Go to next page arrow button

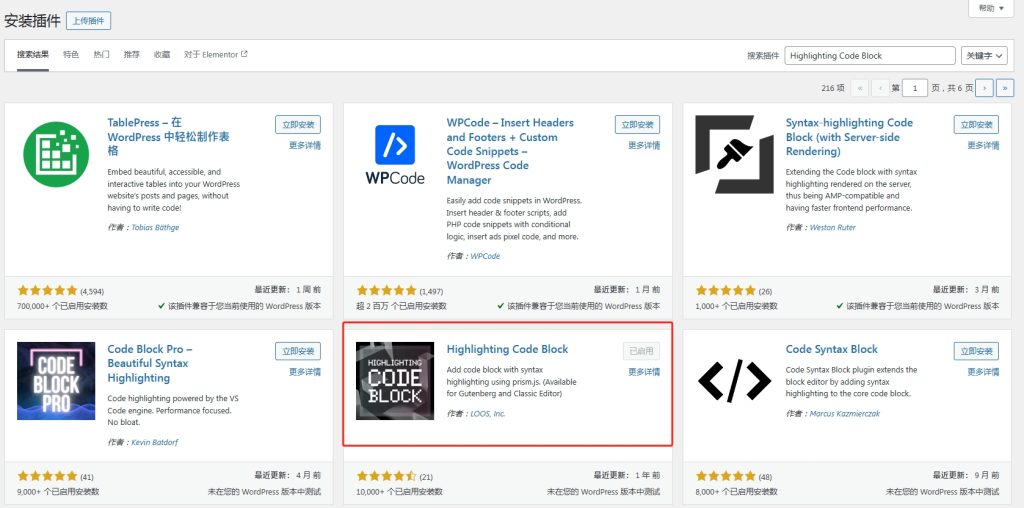coord(985,87)
